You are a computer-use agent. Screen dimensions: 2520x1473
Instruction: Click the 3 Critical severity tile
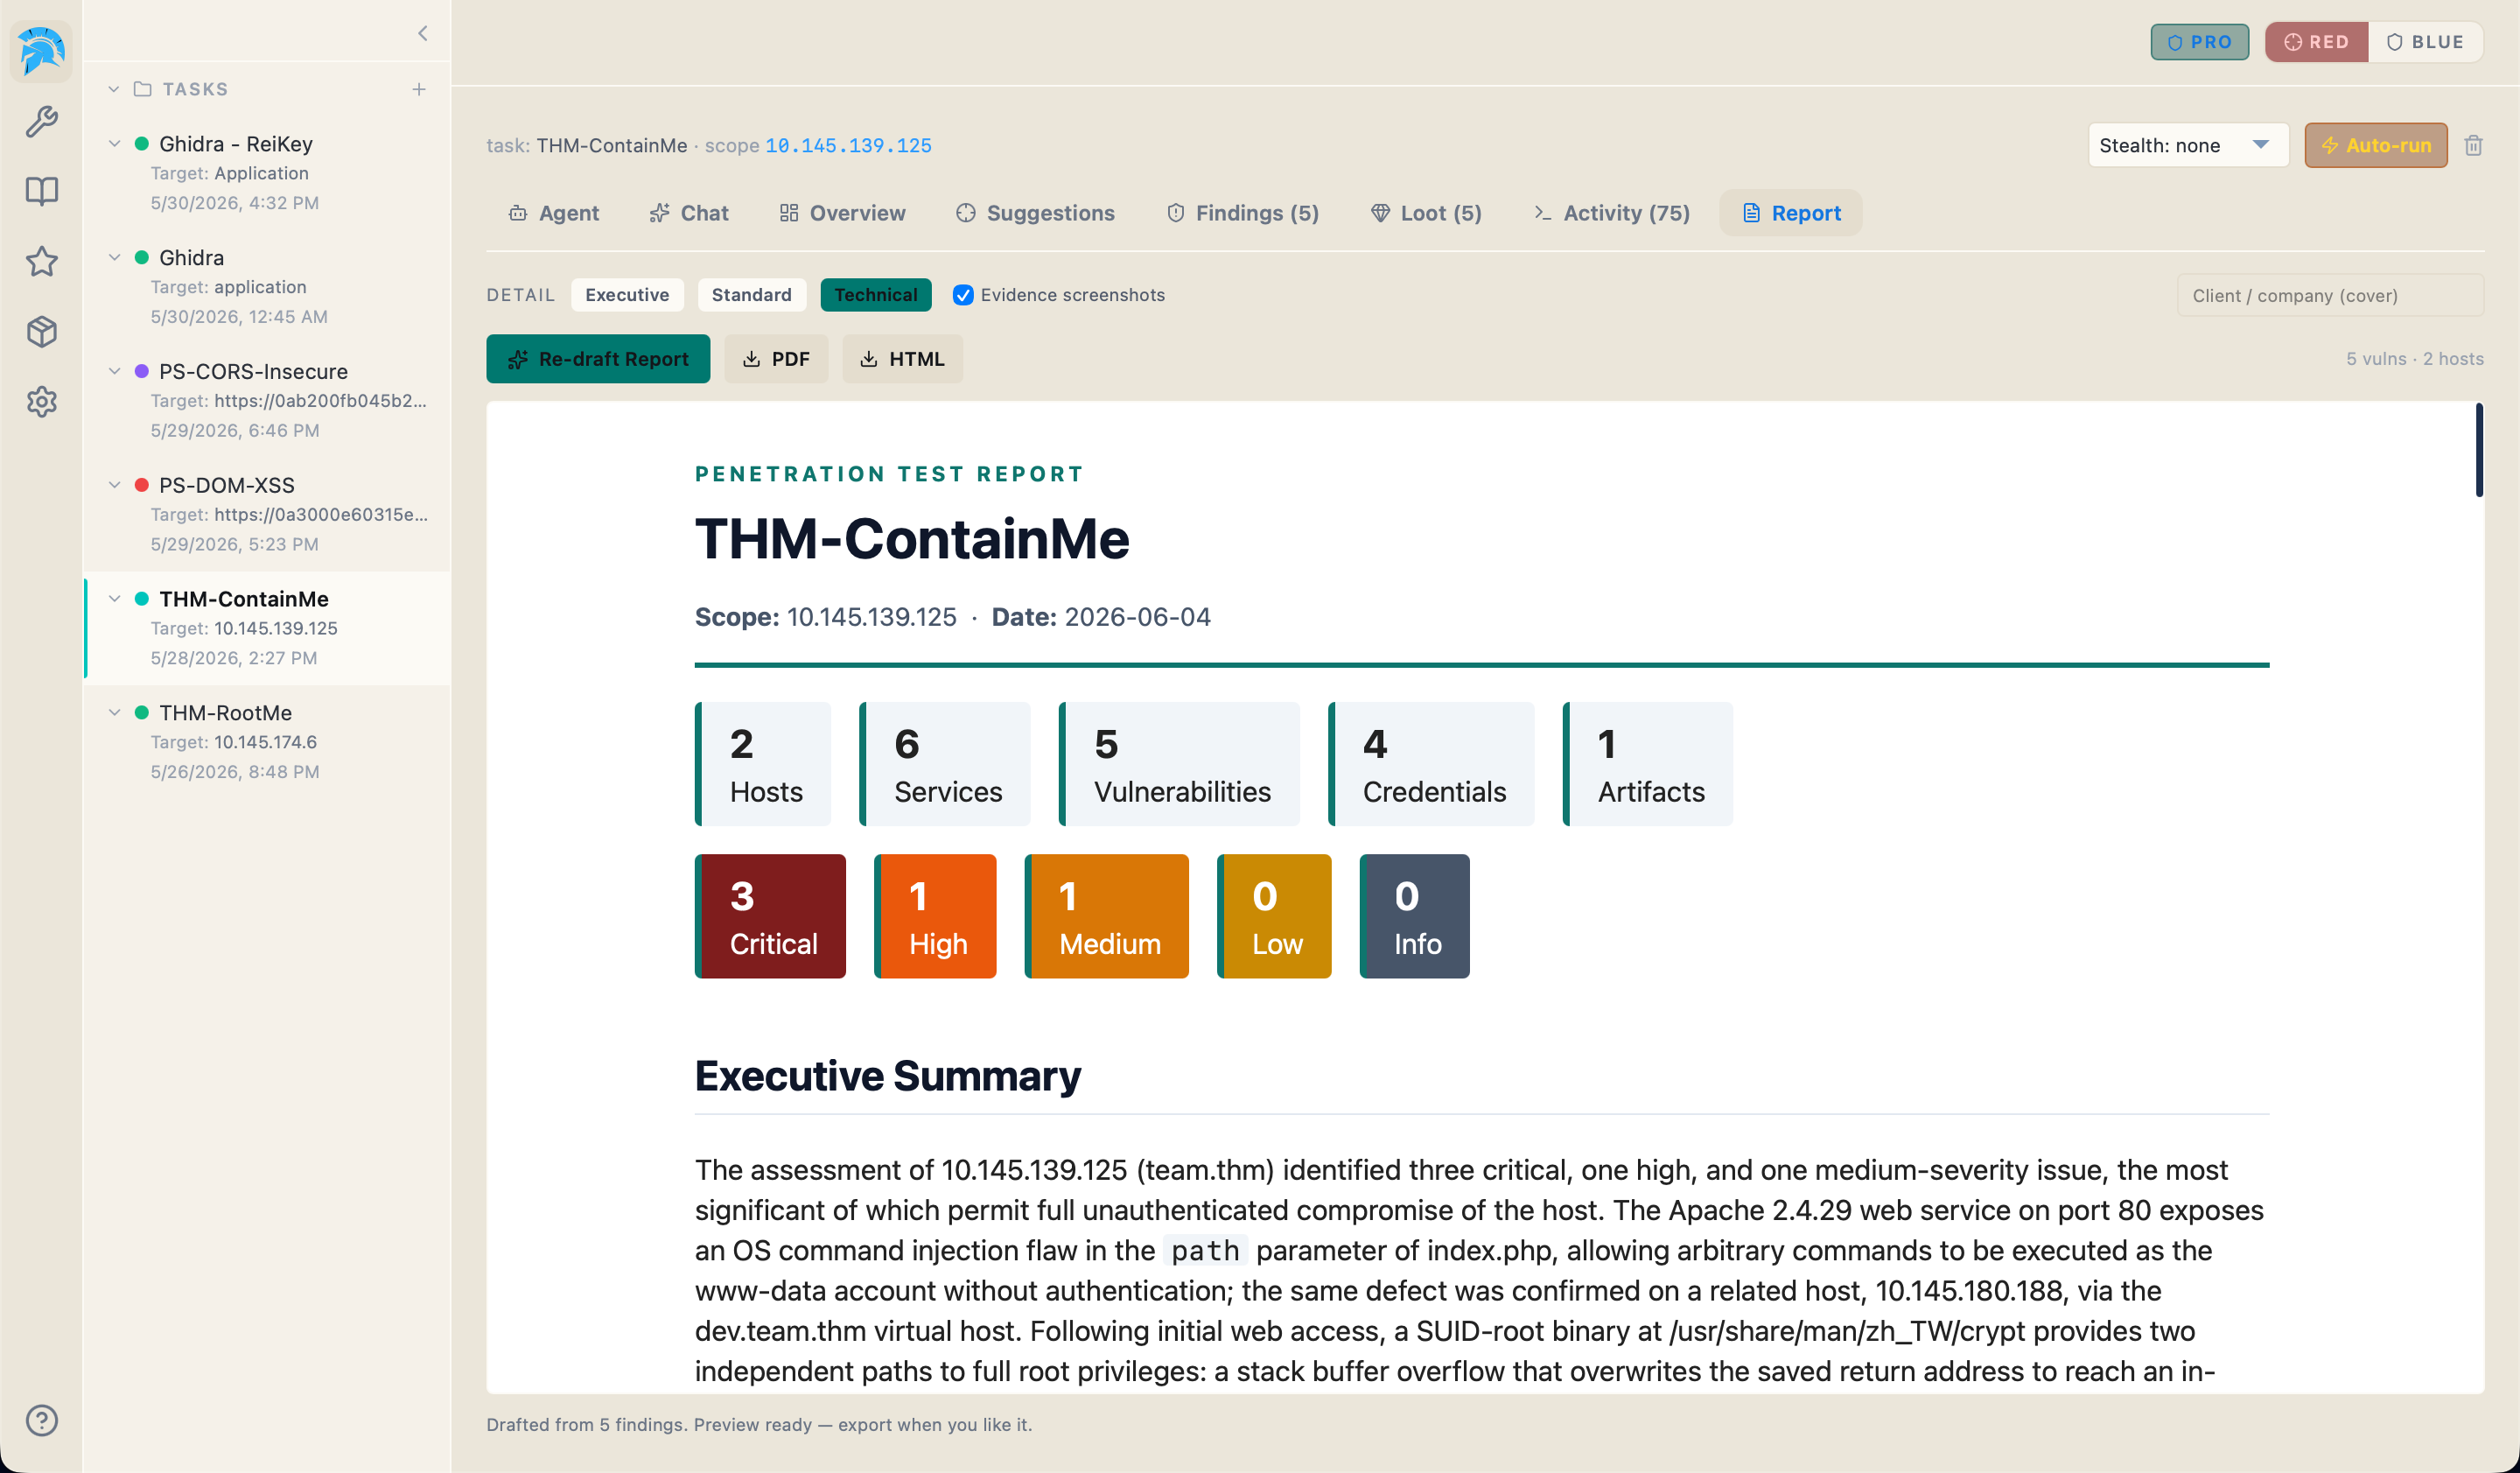coord(770,916)
